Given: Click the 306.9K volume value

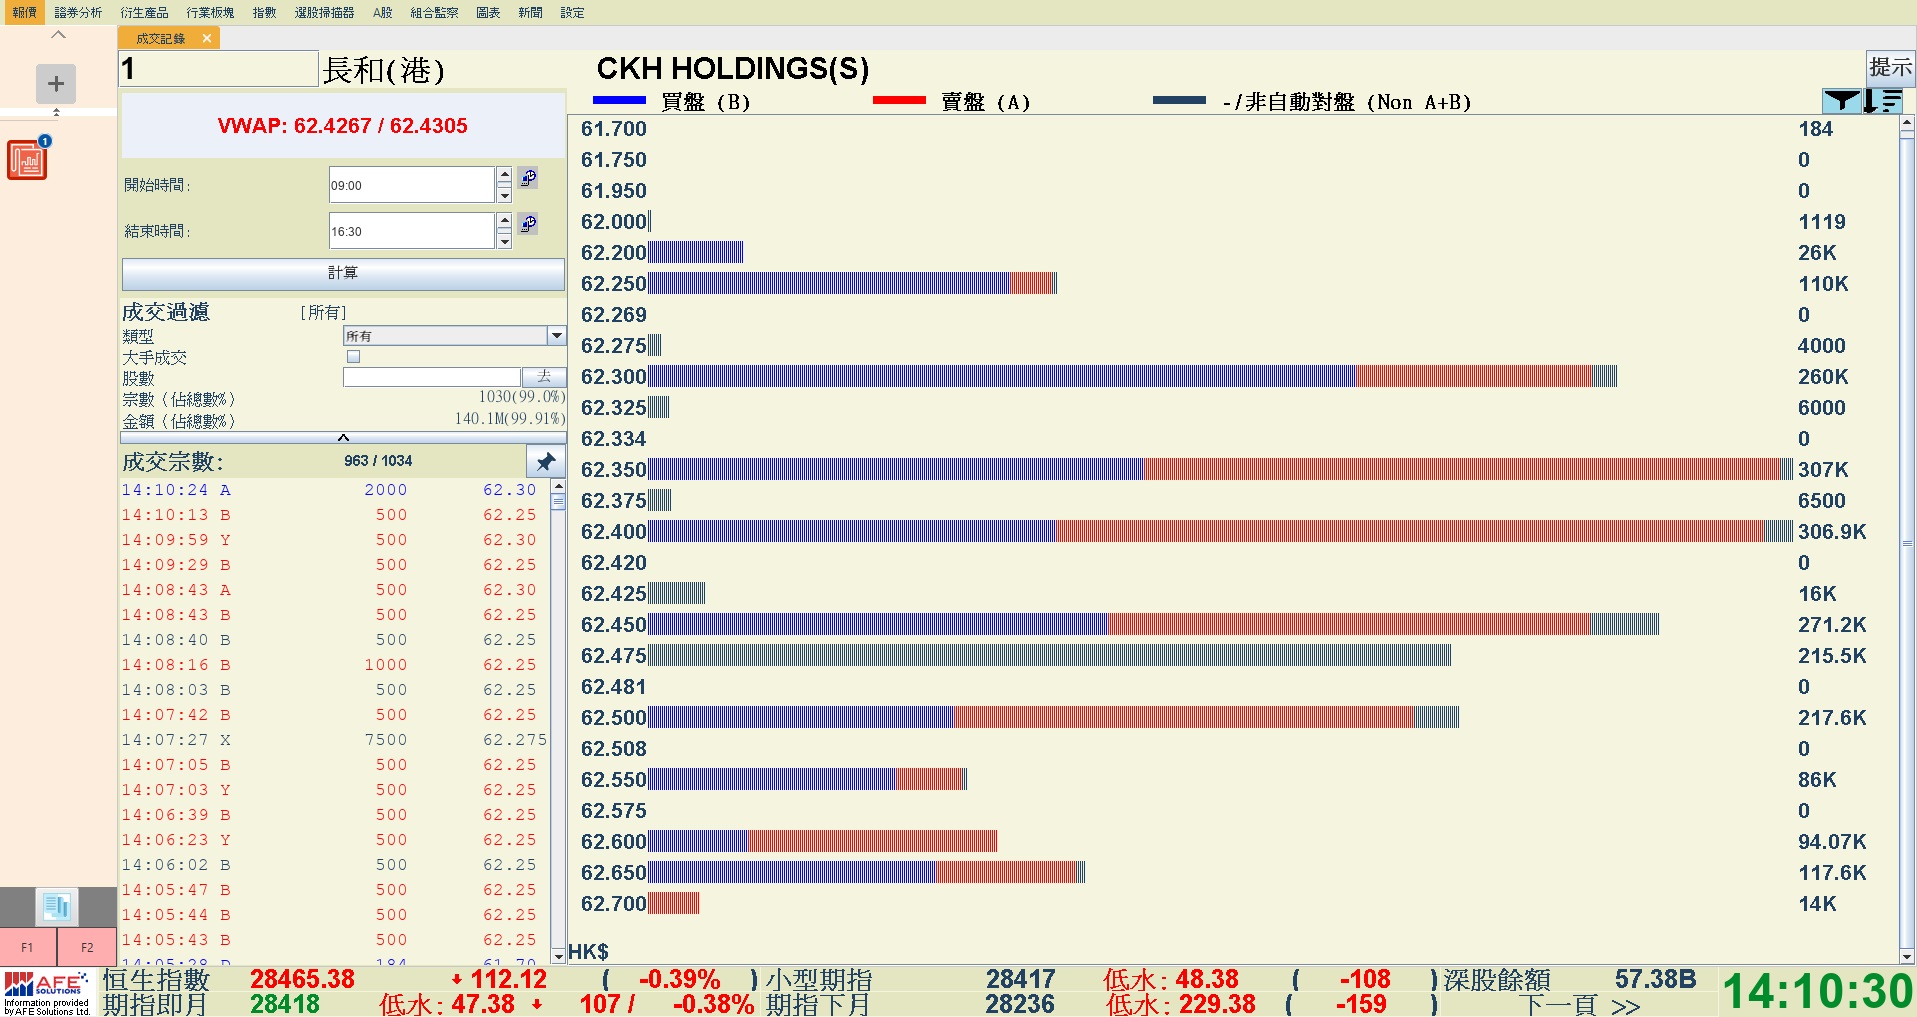Looking at the screenshot, I should 1832,532.
